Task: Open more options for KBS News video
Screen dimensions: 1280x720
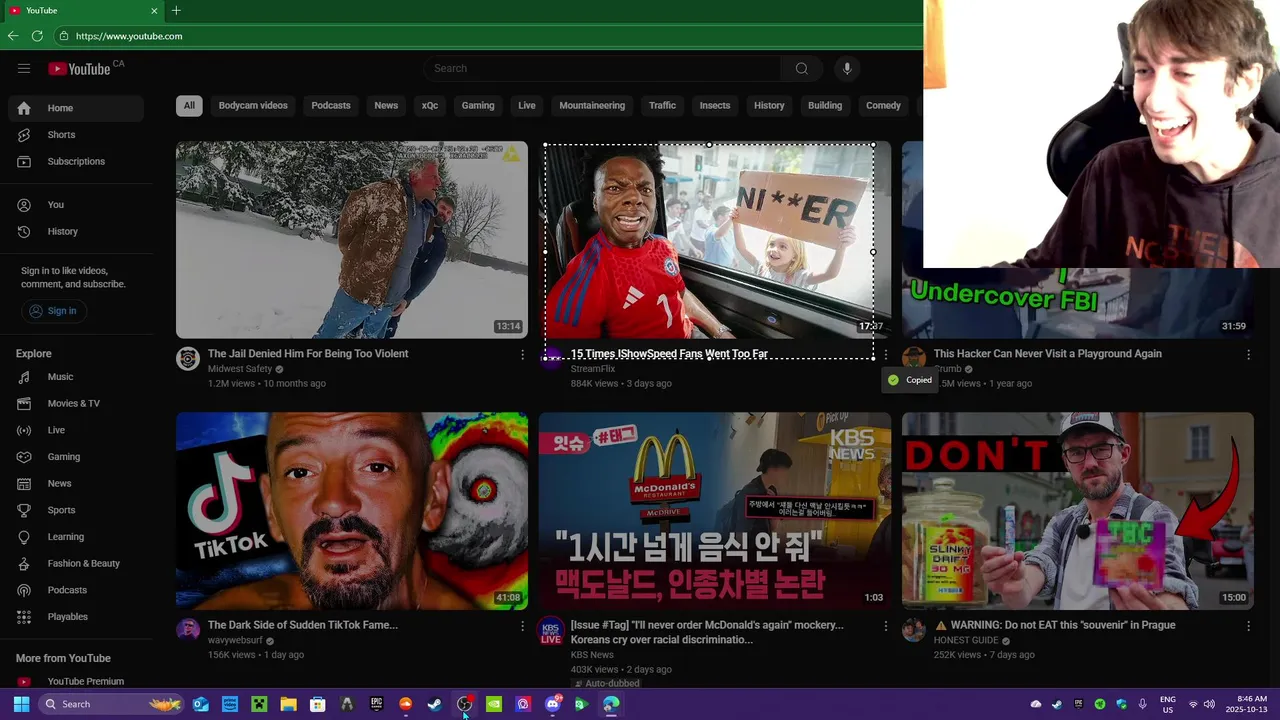Action: click(x=885, y=626)
